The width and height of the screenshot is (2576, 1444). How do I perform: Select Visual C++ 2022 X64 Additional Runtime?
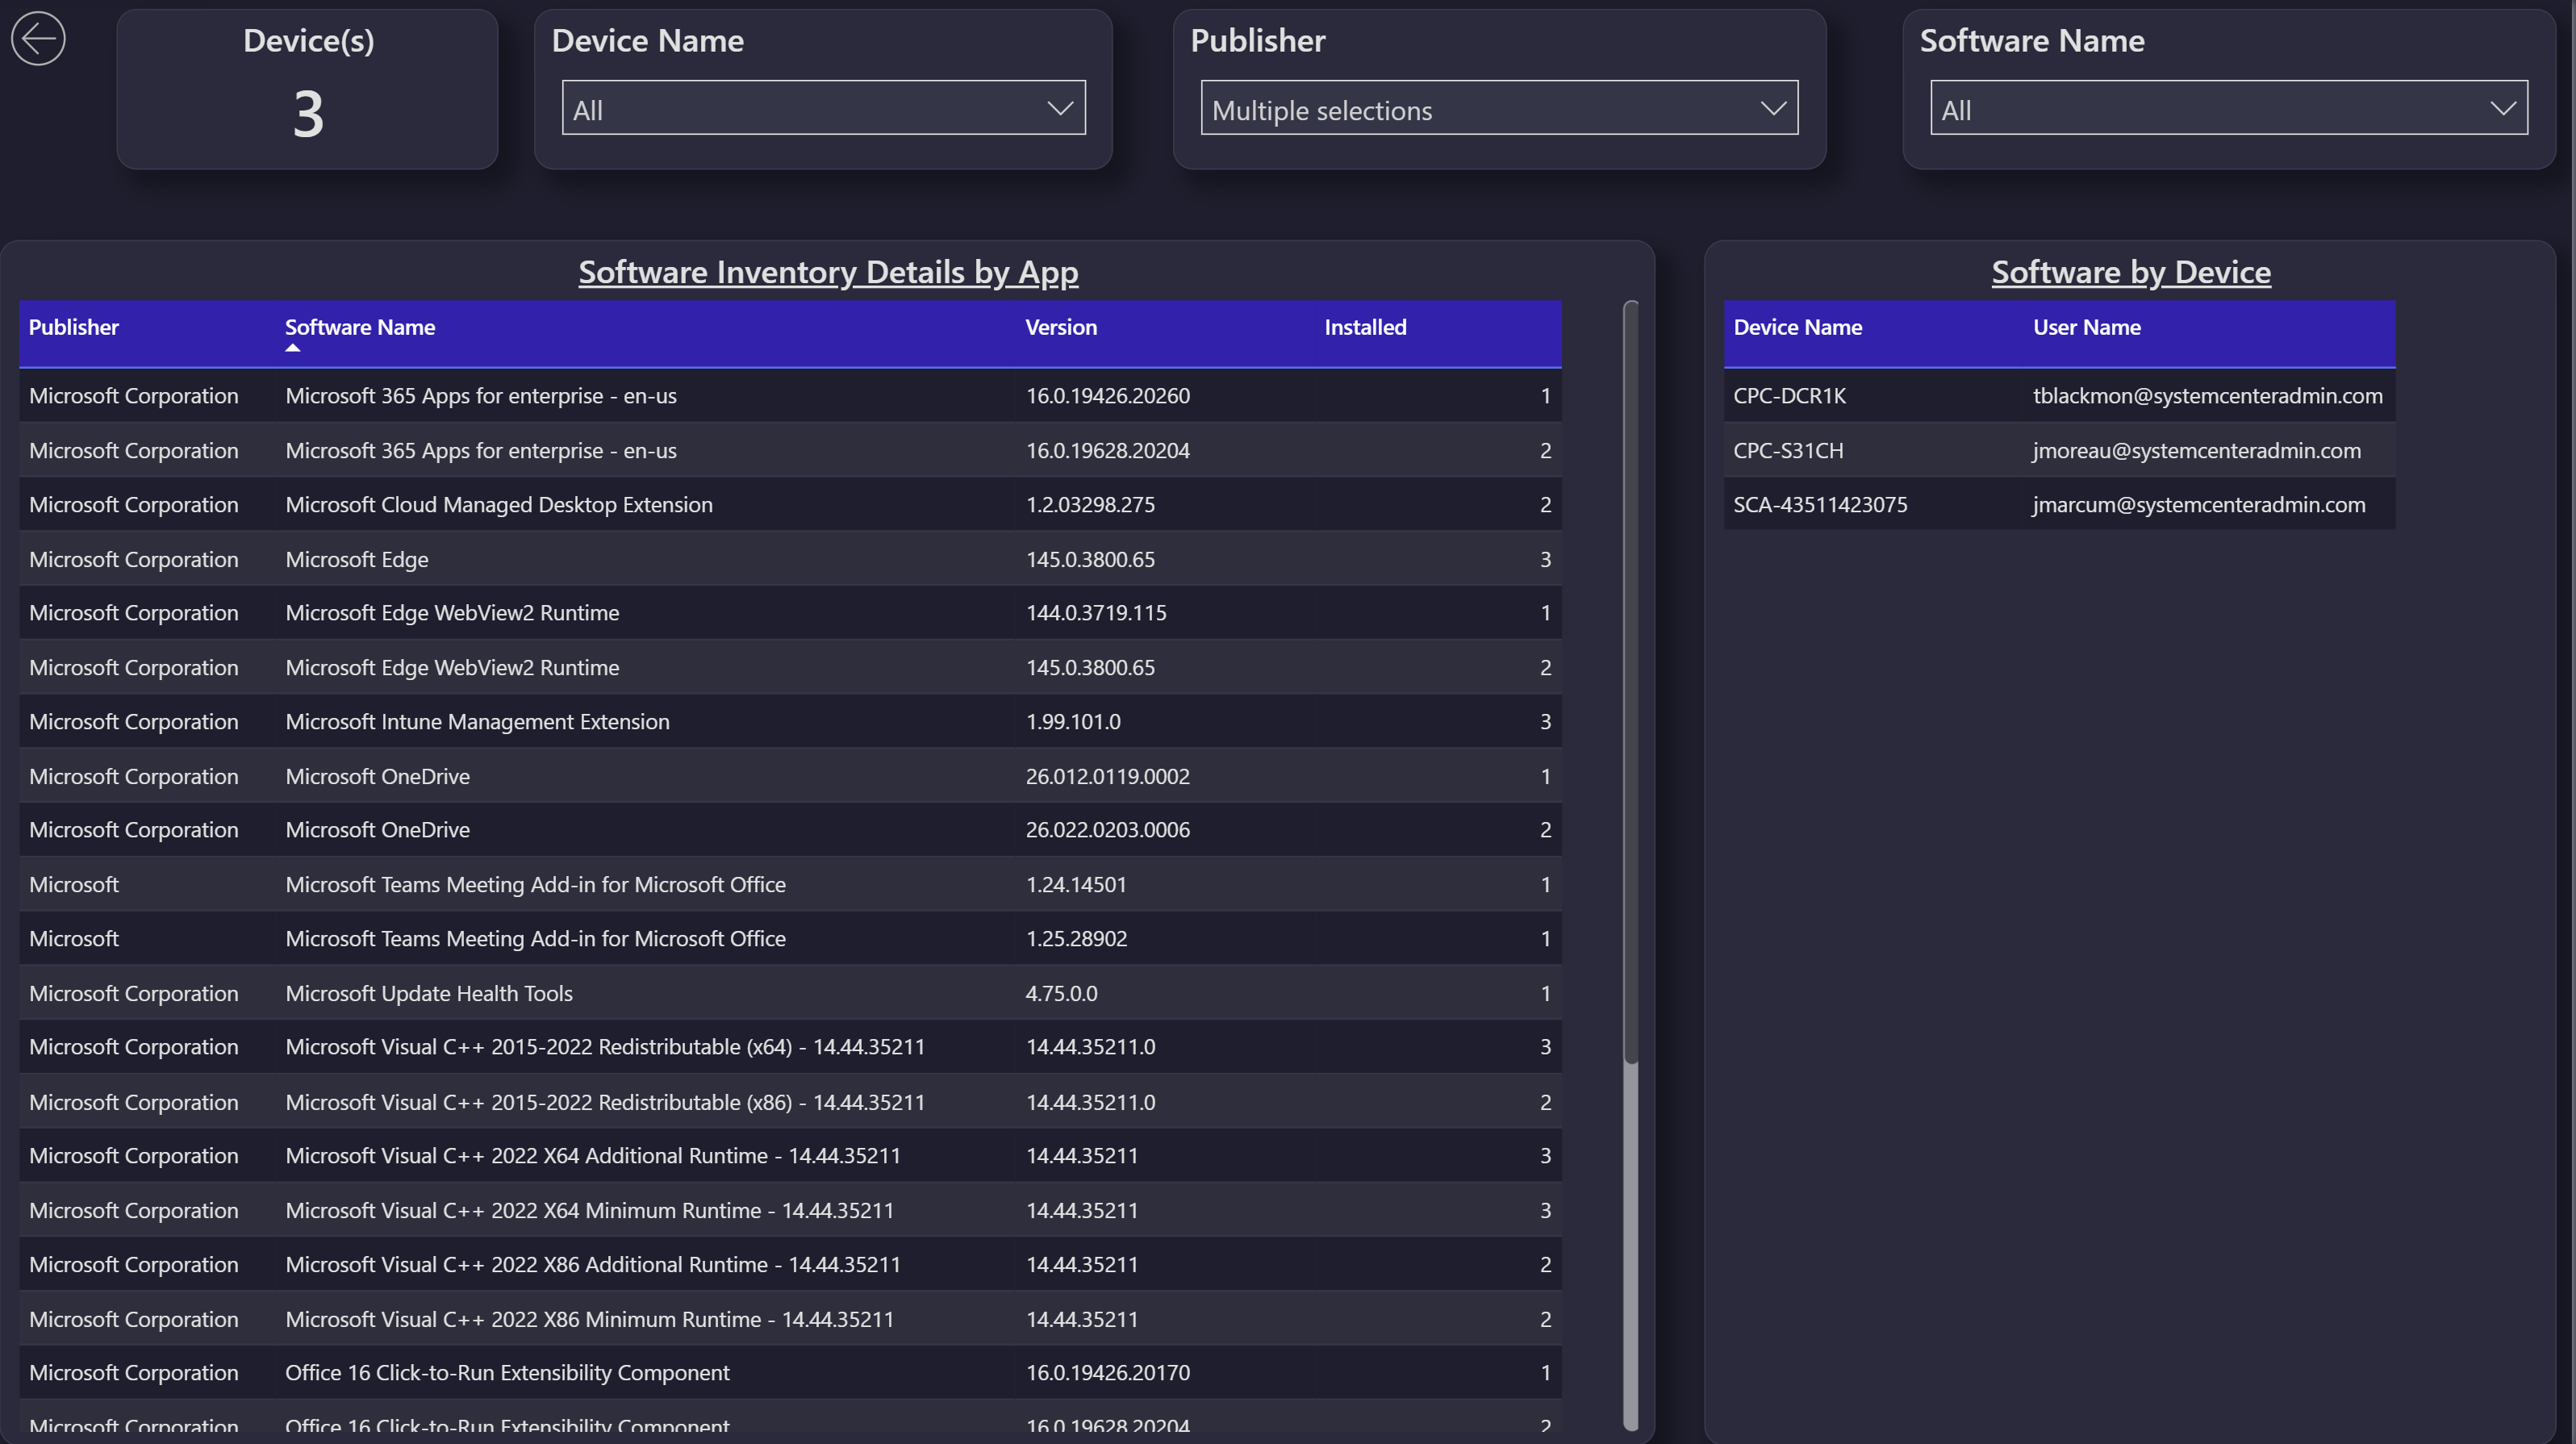pyautogui.click(x=790, y=1155)
